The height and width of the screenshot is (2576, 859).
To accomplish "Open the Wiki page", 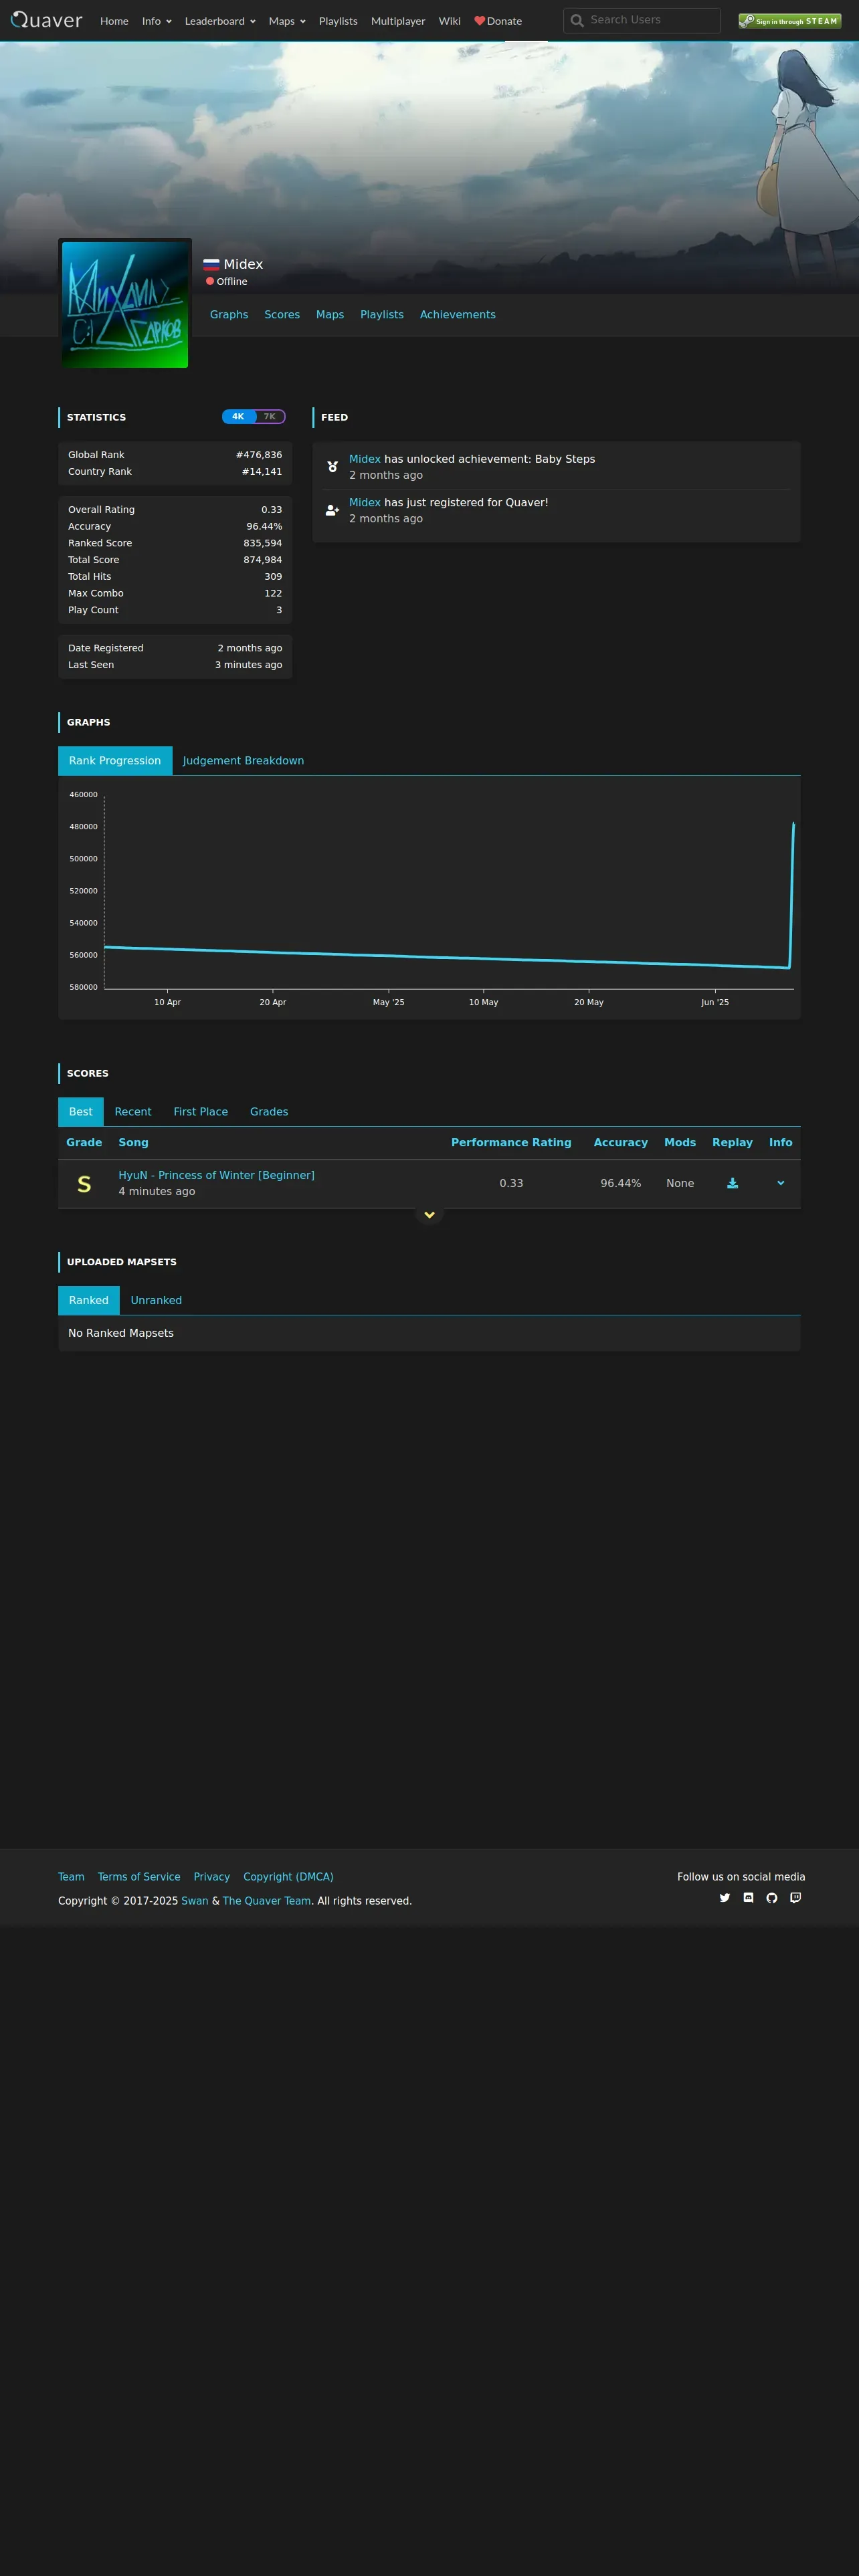I will (450, 21).
